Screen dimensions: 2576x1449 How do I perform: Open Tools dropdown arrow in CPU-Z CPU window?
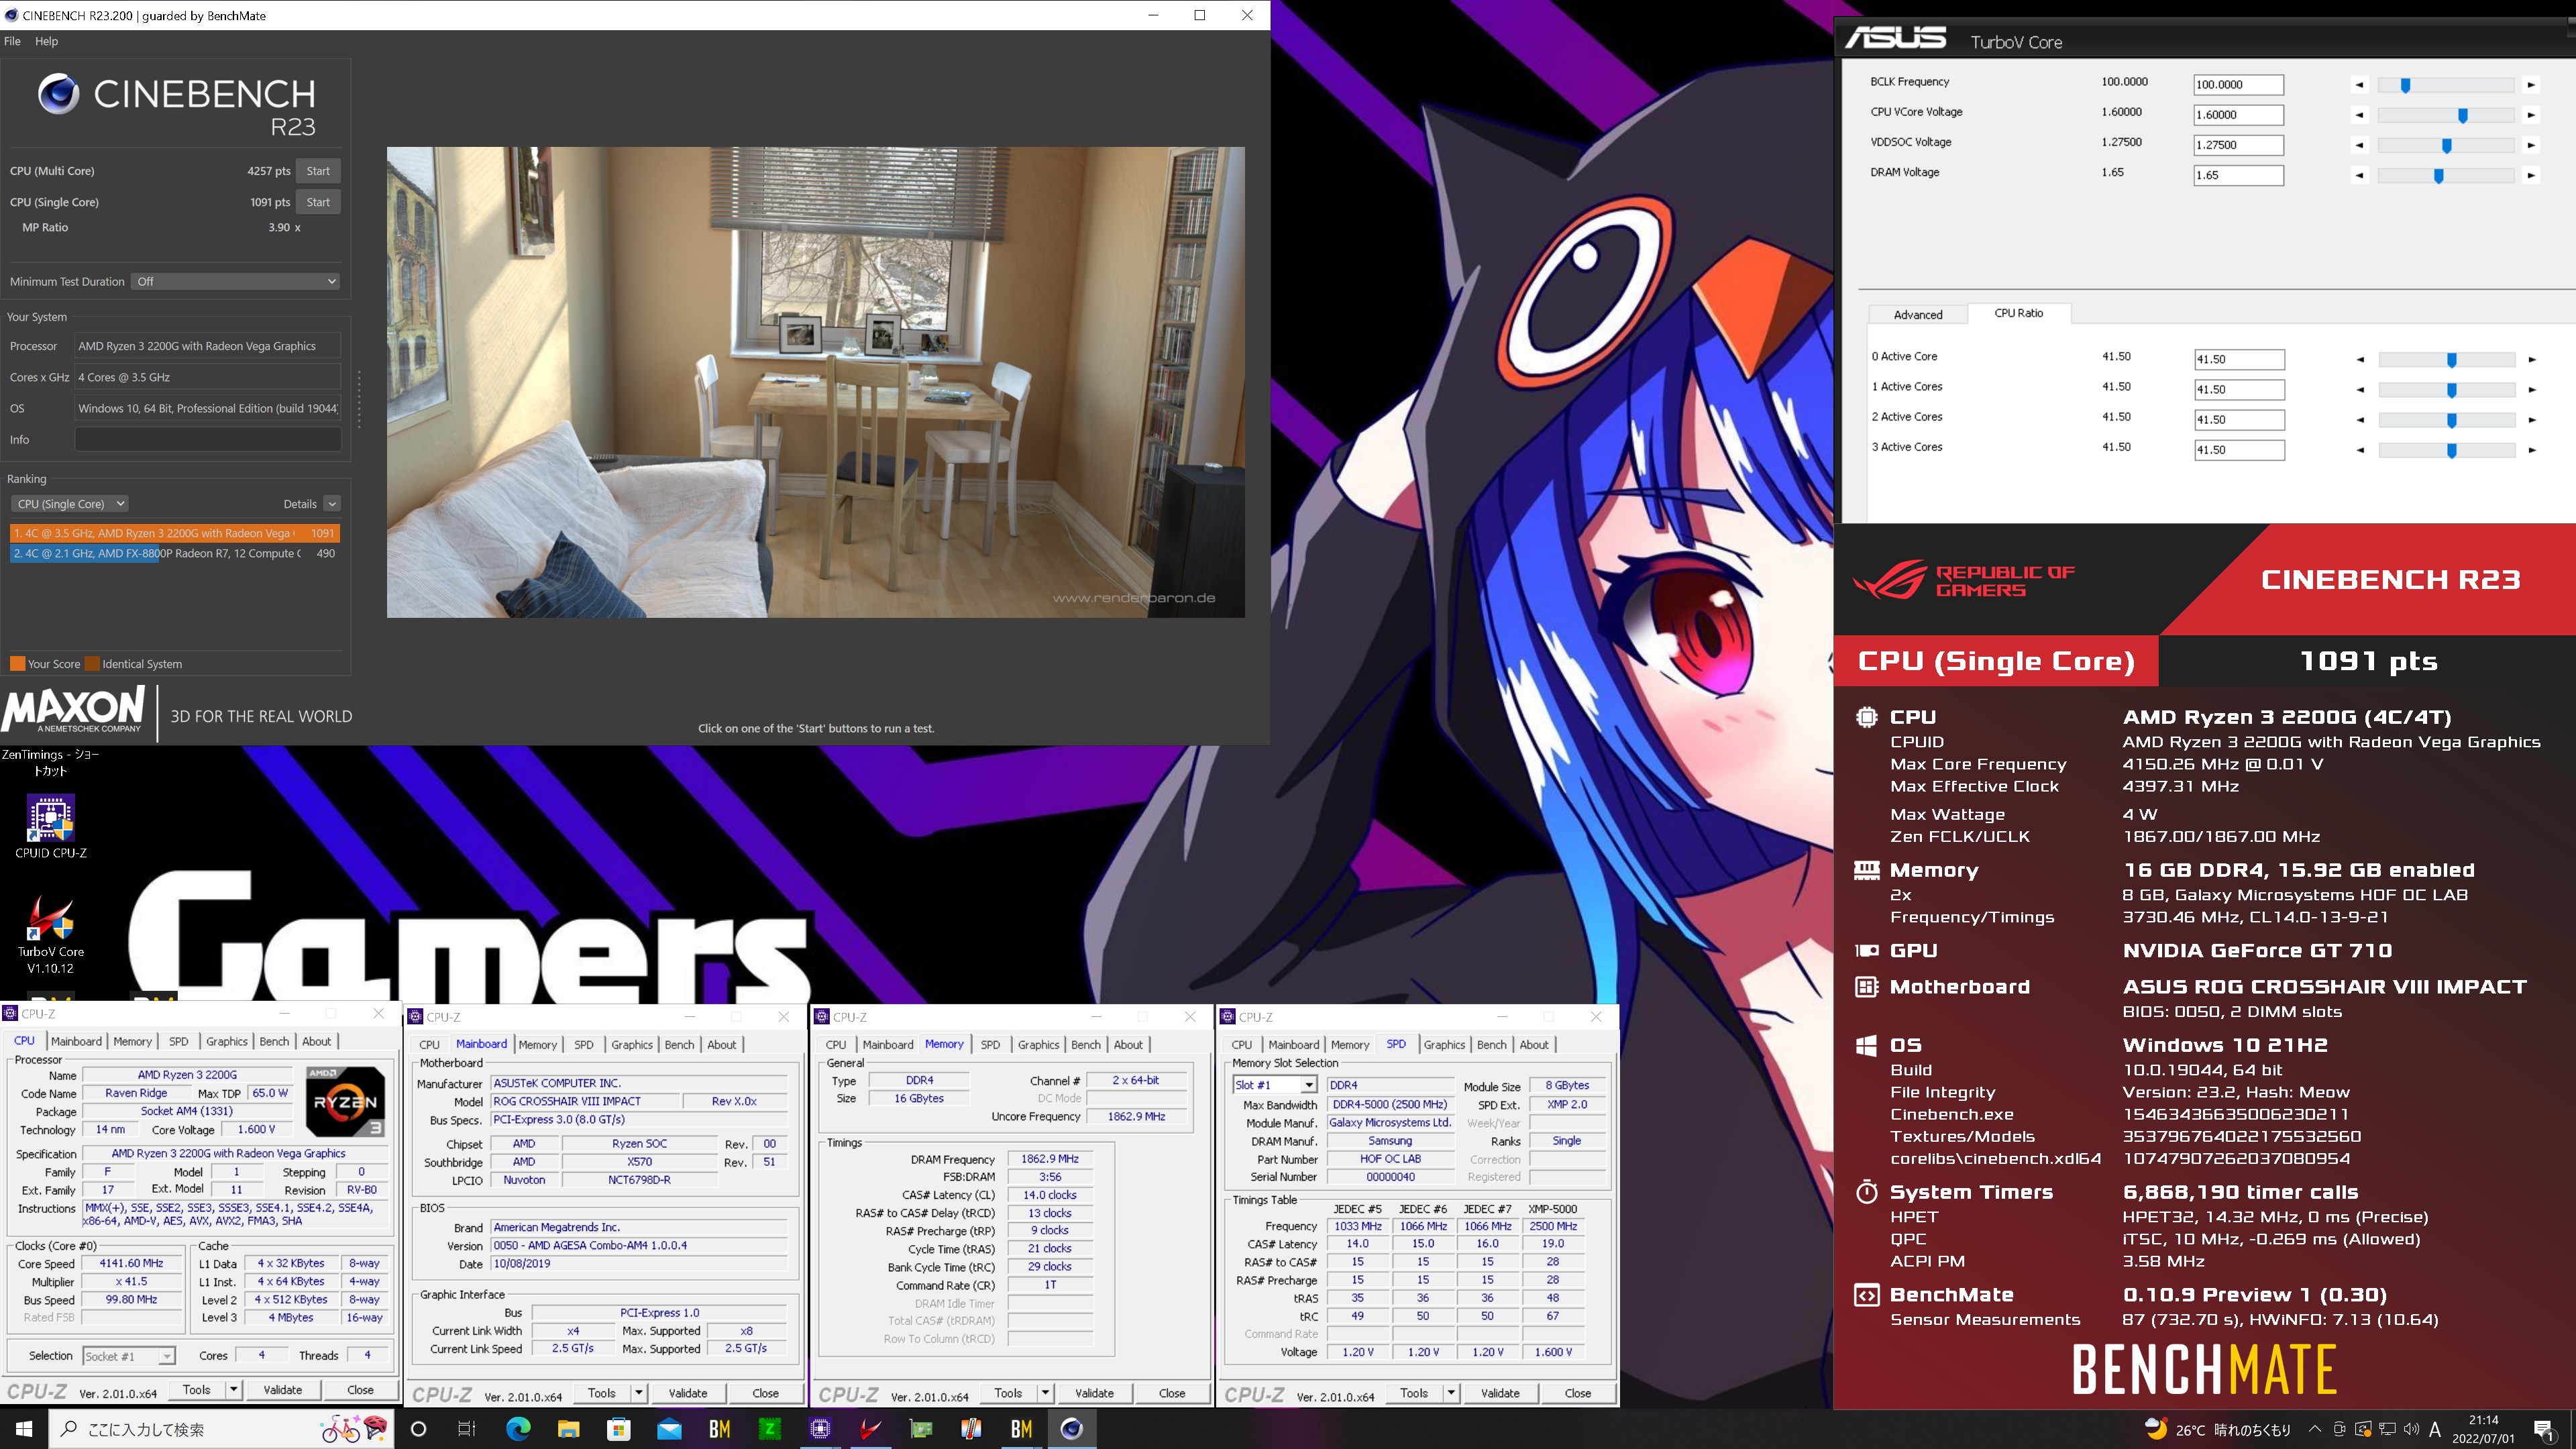pos(233,1390)
